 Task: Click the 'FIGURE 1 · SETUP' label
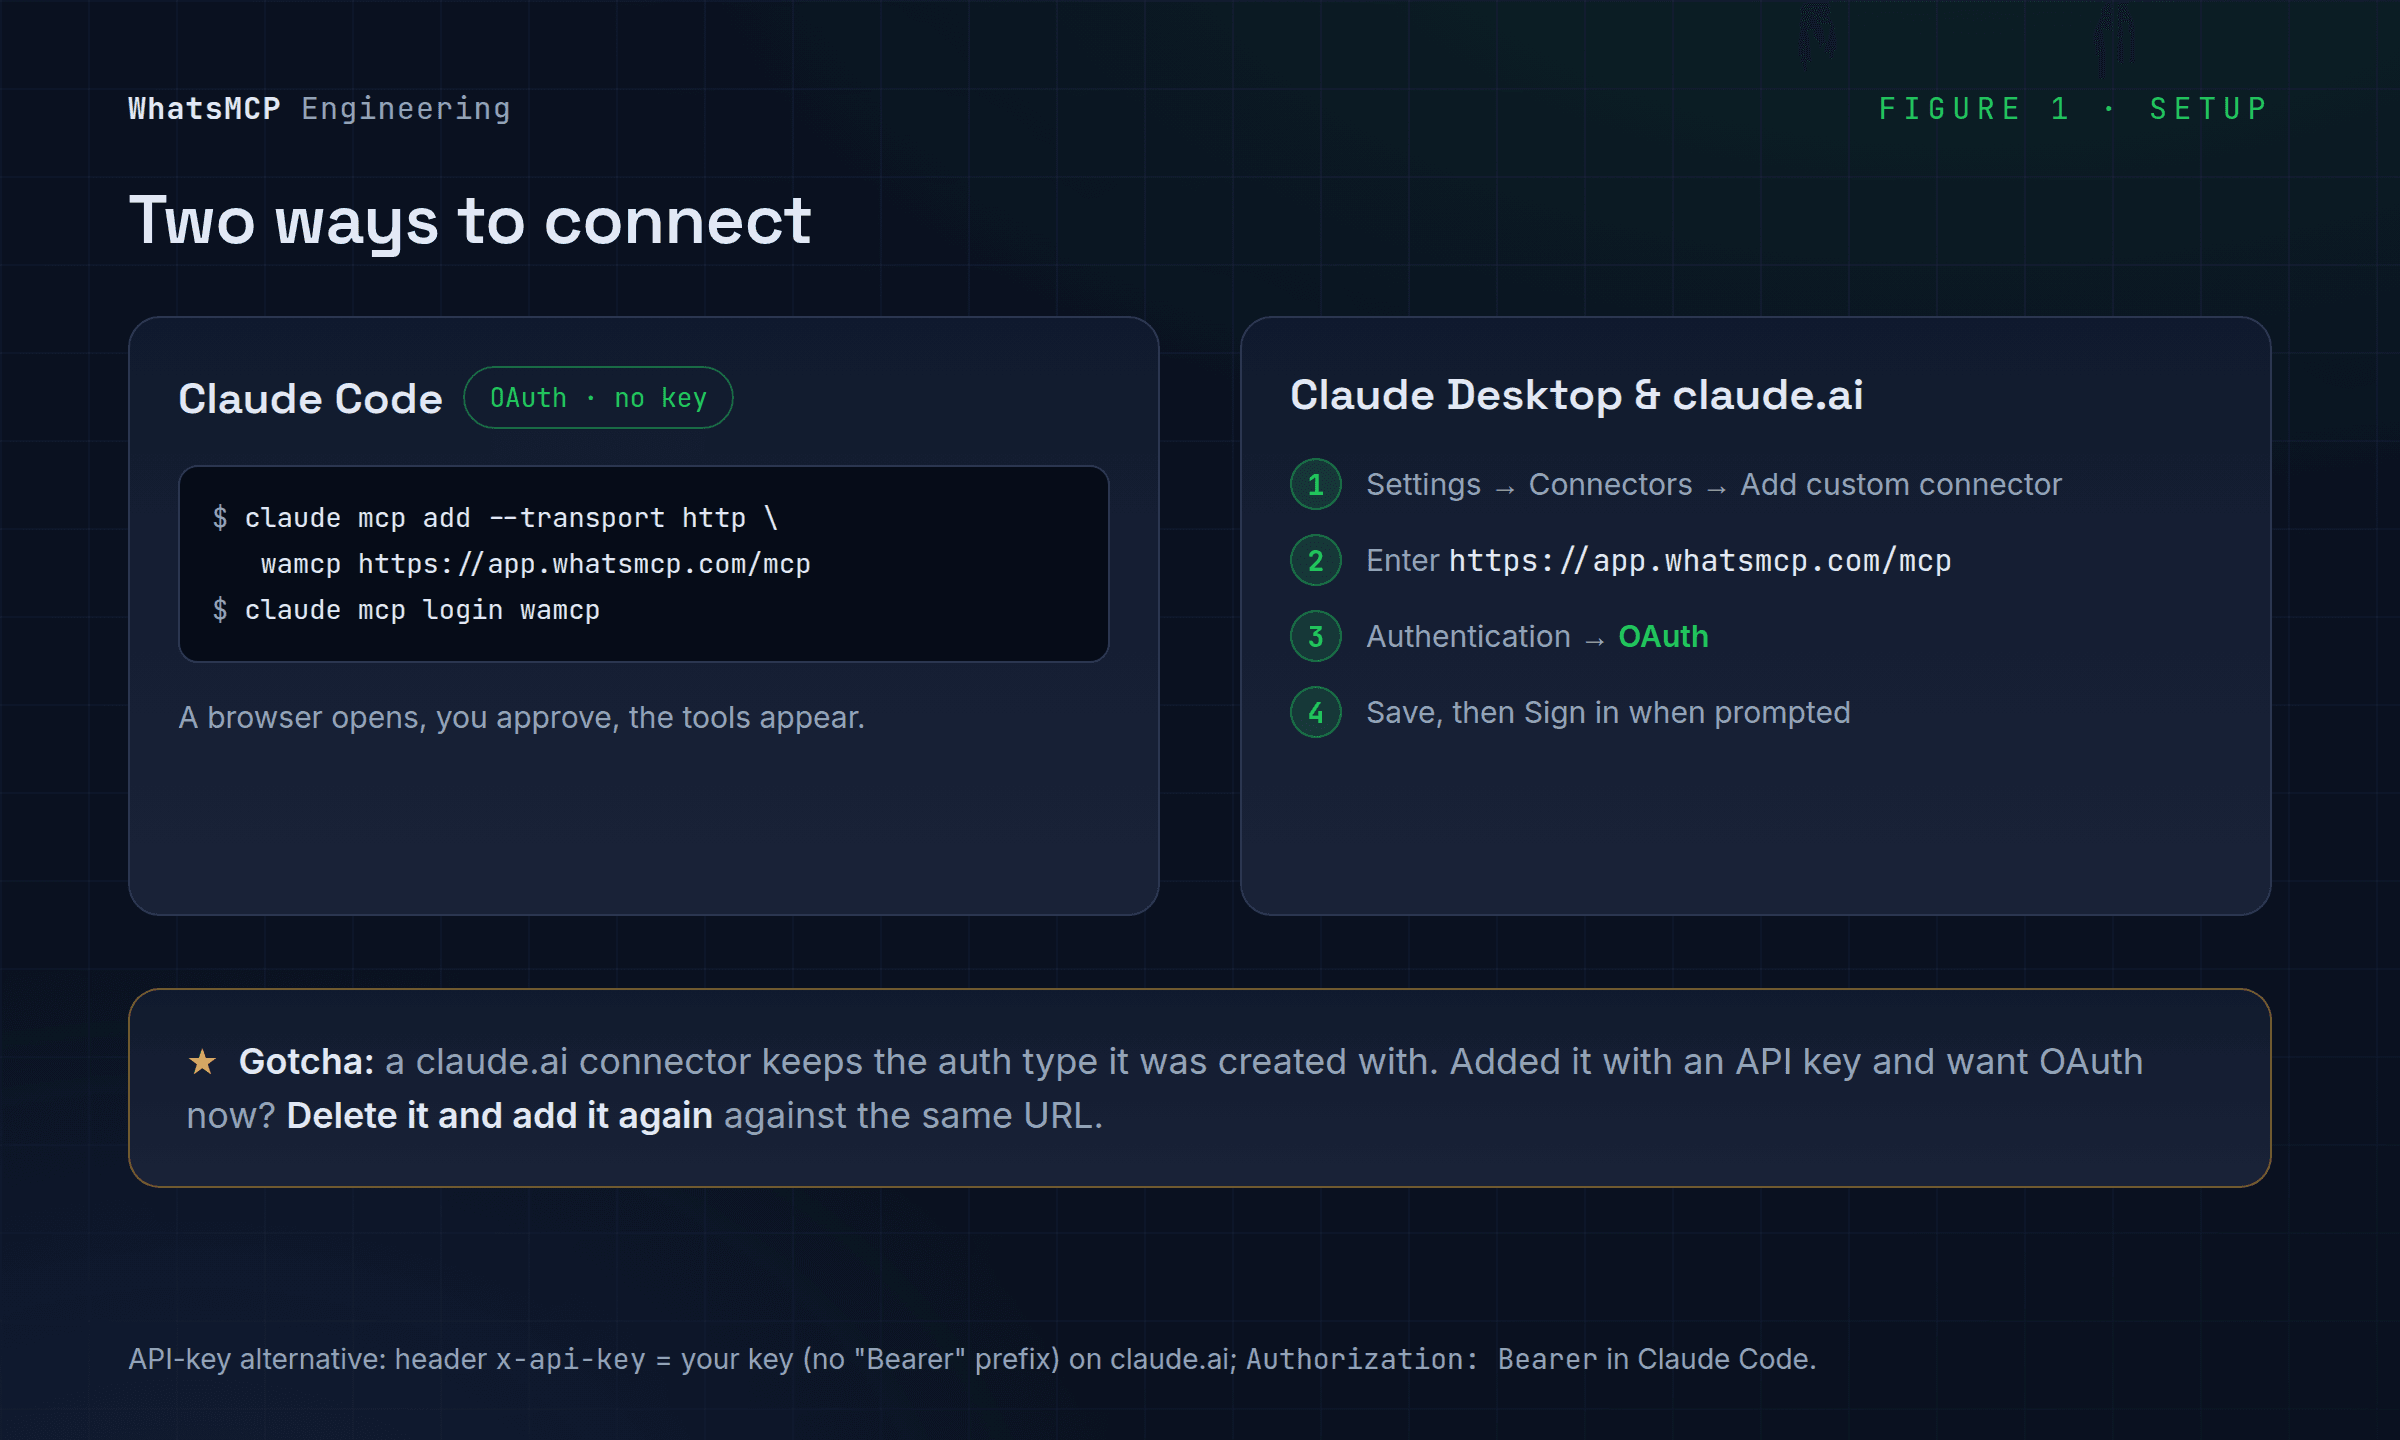coord(2073,108)
